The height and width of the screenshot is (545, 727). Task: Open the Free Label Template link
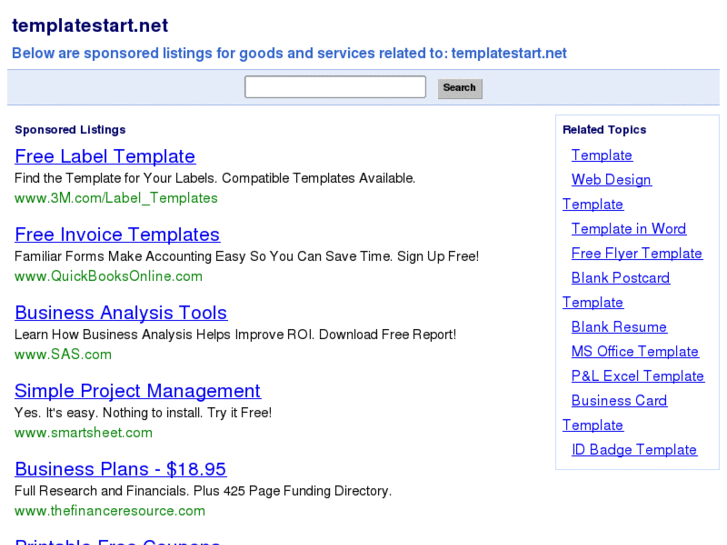(x=105, y=157)
